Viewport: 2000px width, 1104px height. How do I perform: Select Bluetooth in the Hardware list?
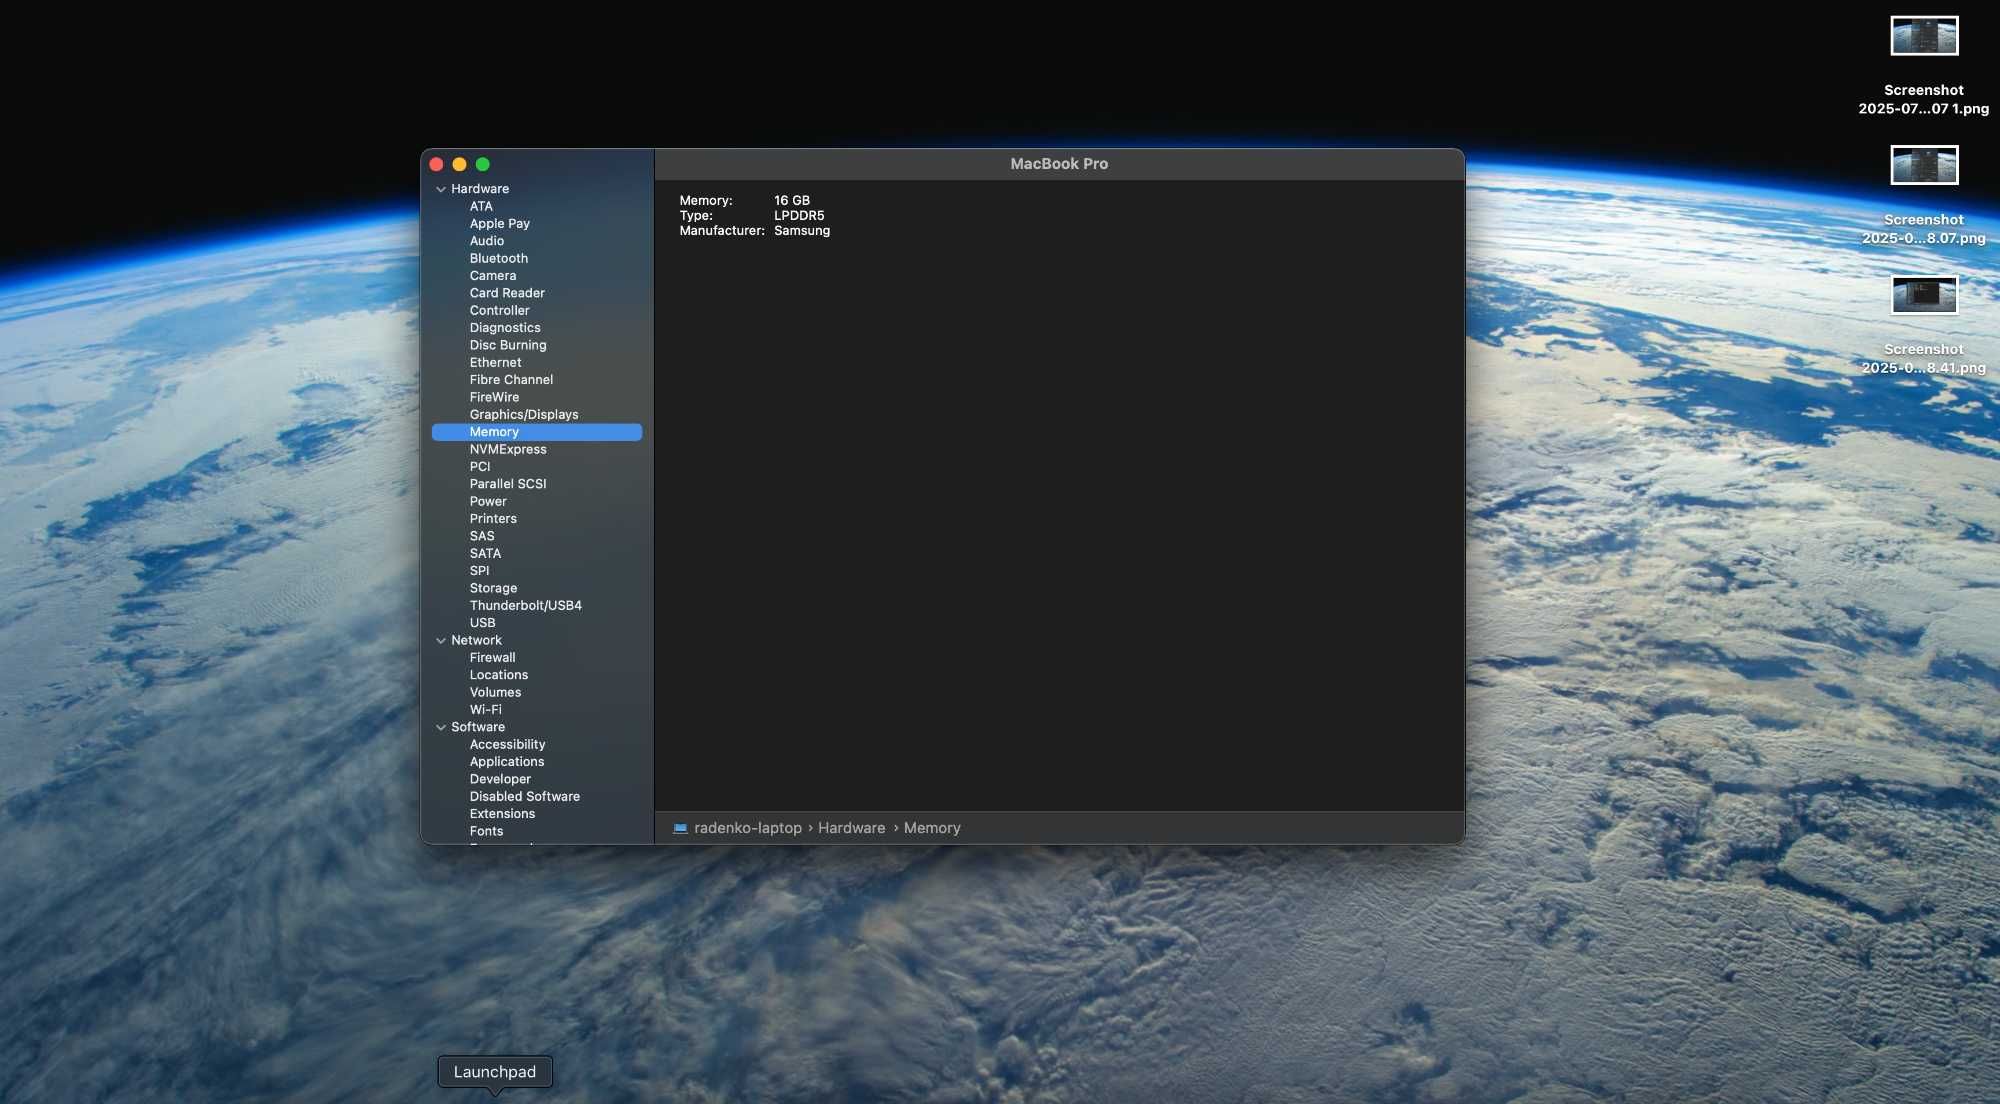click(x=499, y=259)
